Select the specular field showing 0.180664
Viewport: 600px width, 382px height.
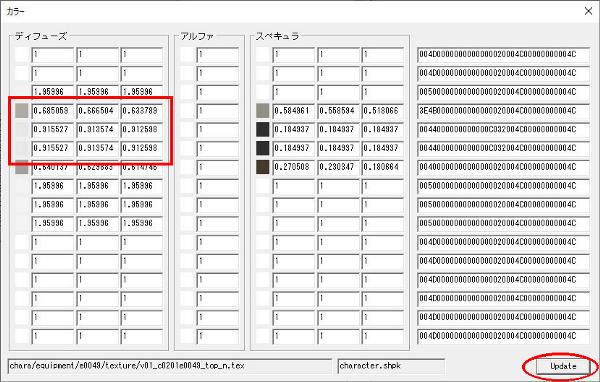pyautogui.click(x=383, y=167)
